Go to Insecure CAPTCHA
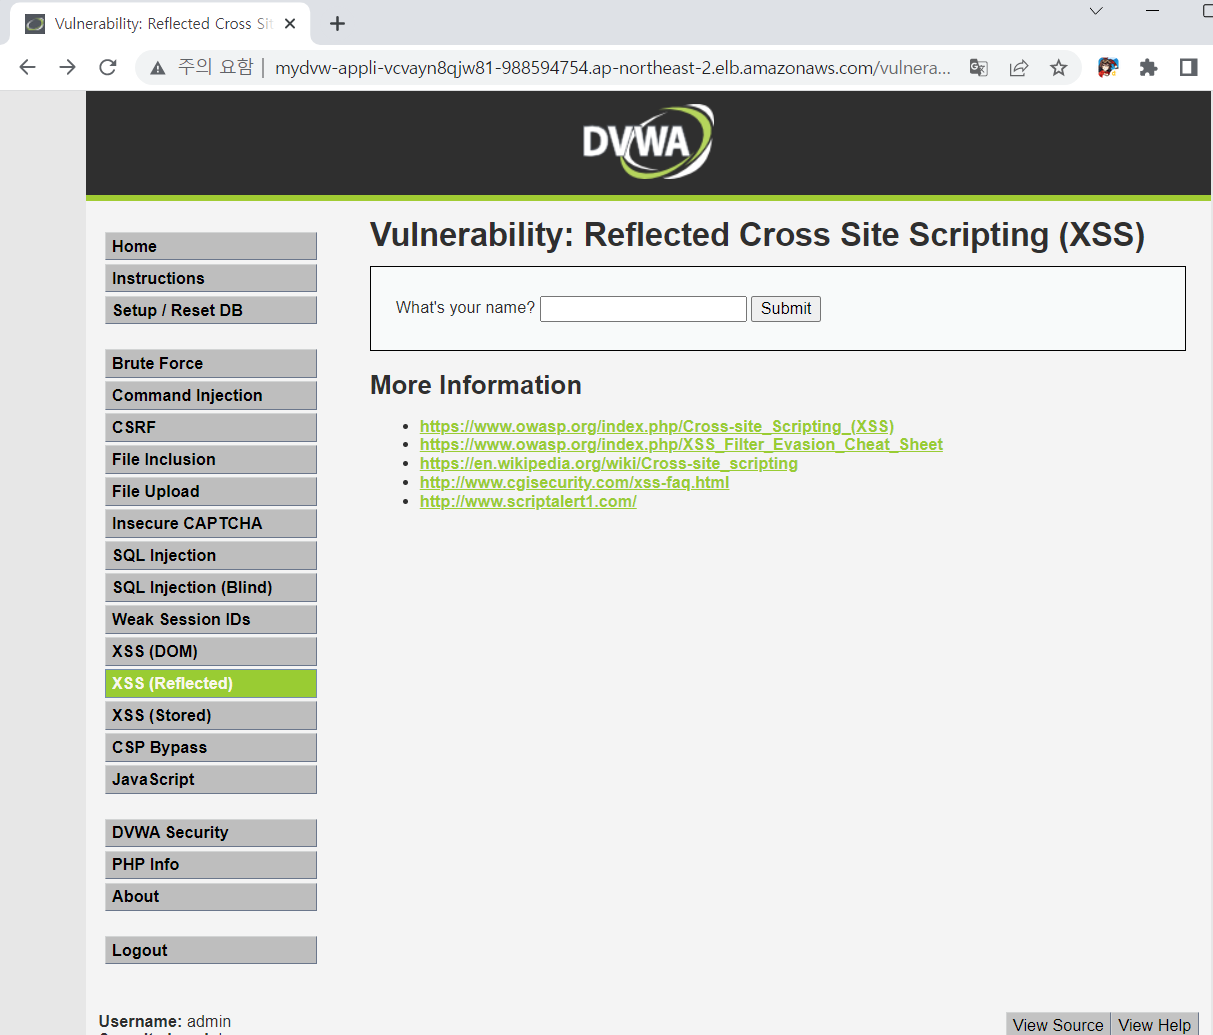The width and height of the screenshot is (1213, 1035). pos(211,523)
